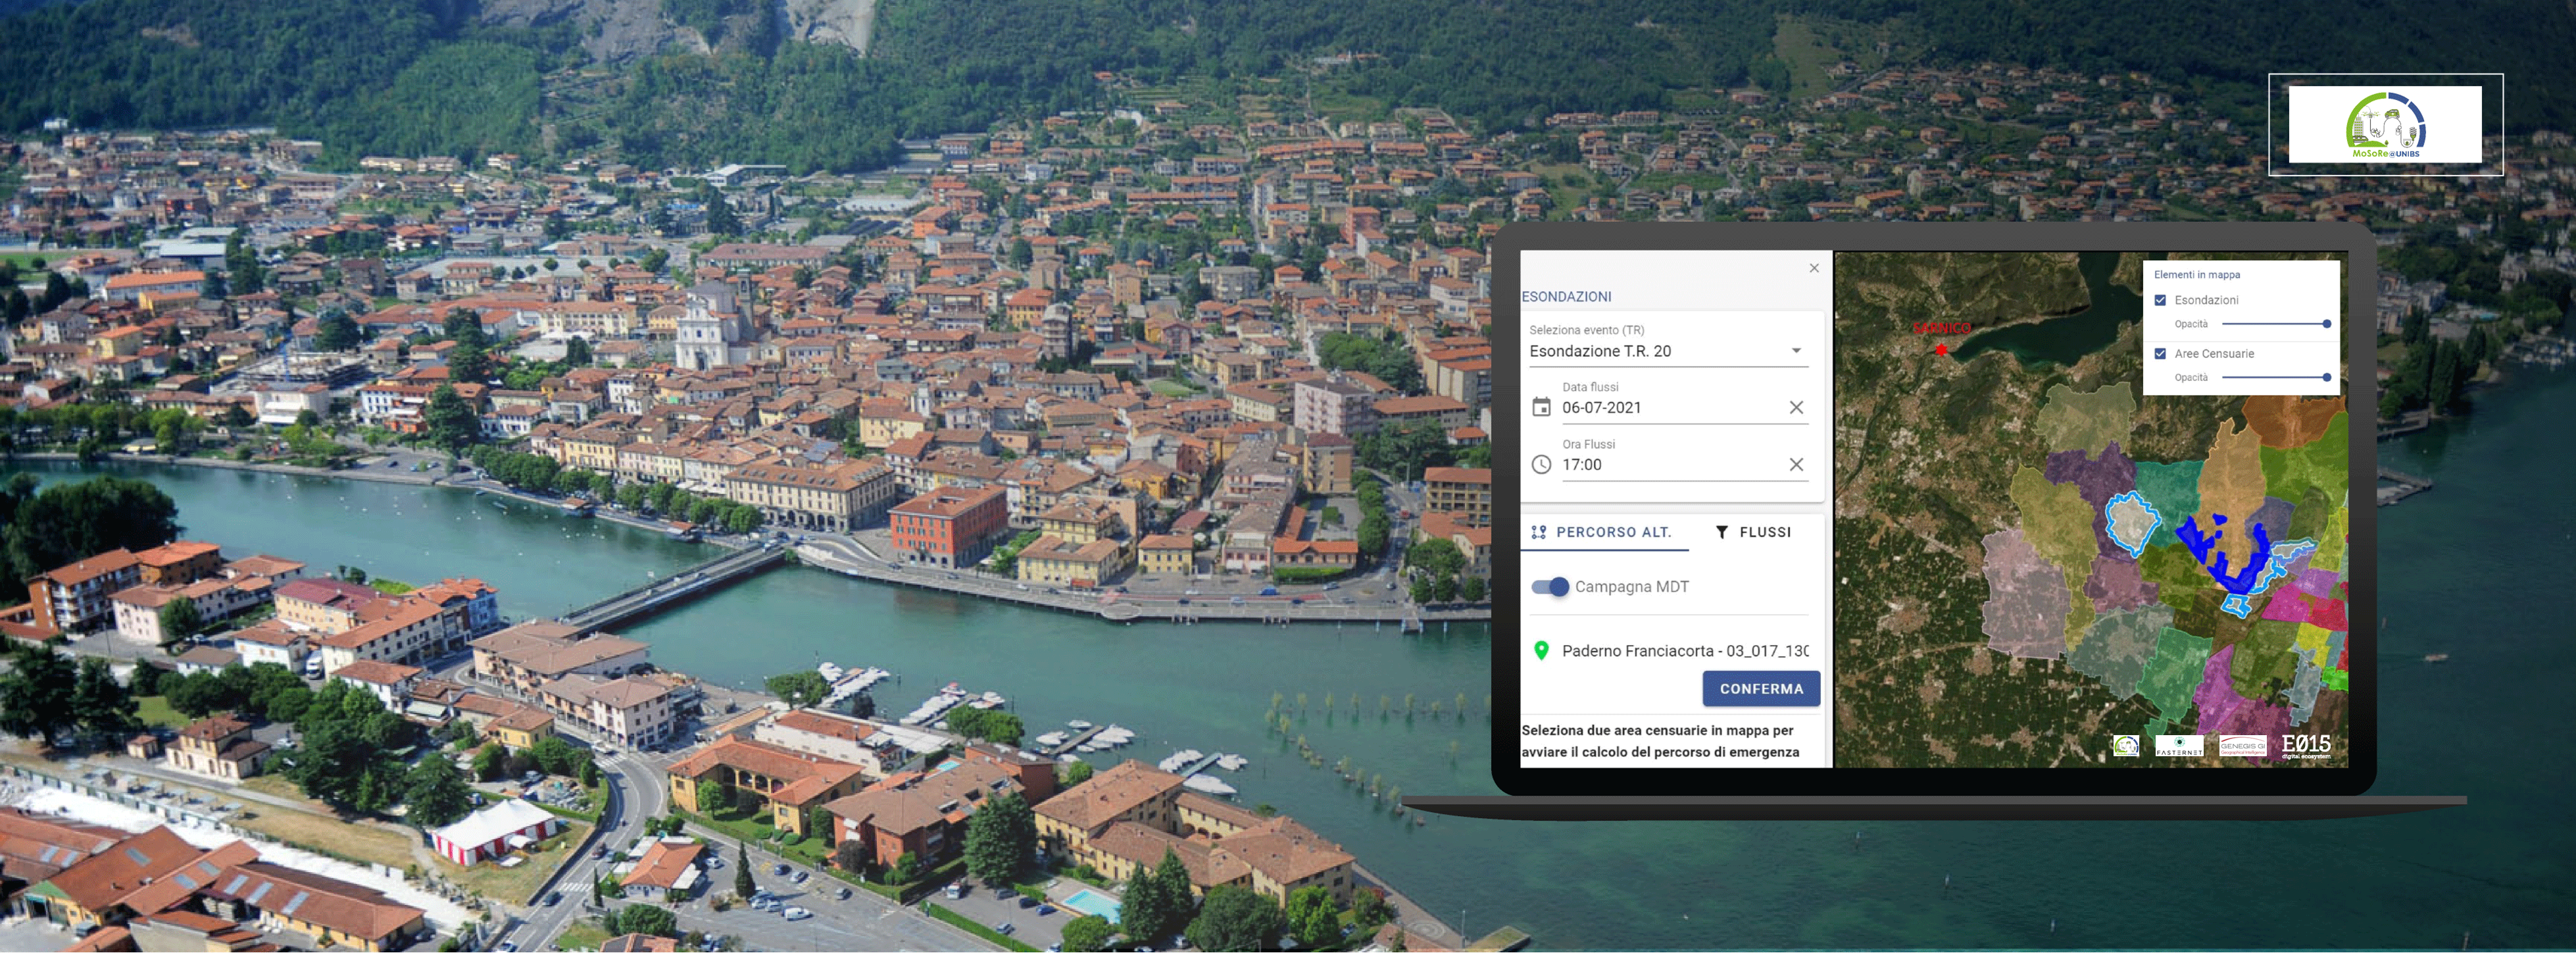
Task: Click the clock icon beside Ora Flussi
Action: point(1541,464)
